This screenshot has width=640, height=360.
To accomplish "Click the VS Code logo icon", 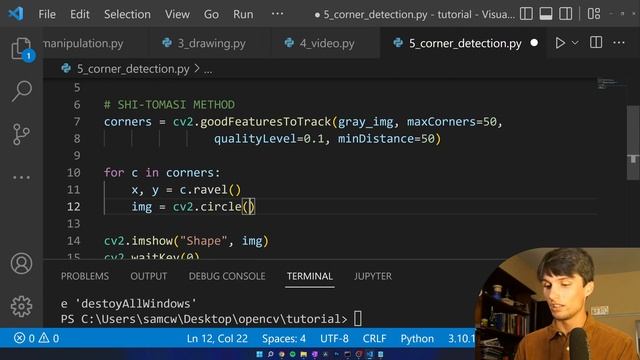I will click(x=16, y=14).
